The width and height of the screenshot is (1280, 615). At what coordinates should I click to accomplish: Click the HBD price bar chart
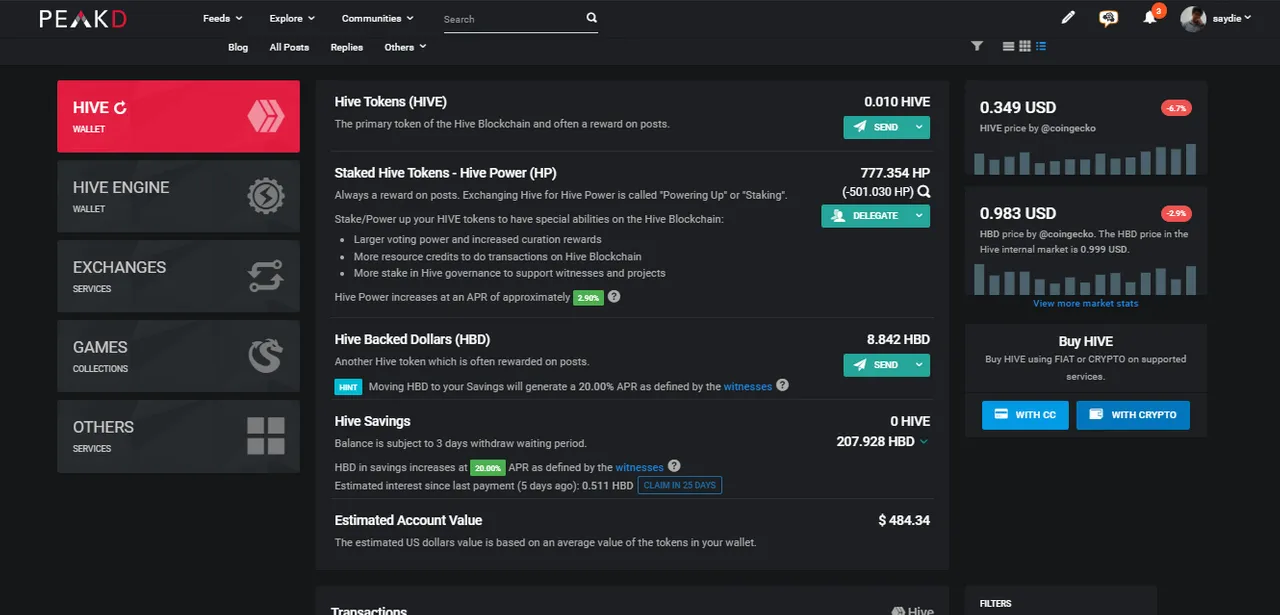1085,279
